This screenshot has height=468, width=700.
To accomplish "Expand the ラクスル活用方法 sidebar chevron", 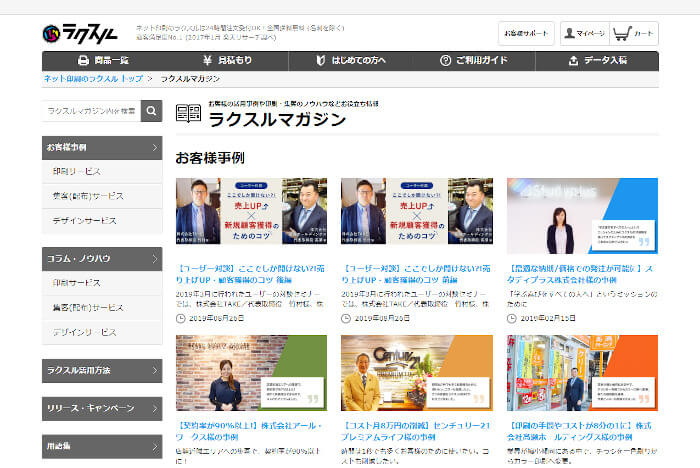I will (154, 371).
